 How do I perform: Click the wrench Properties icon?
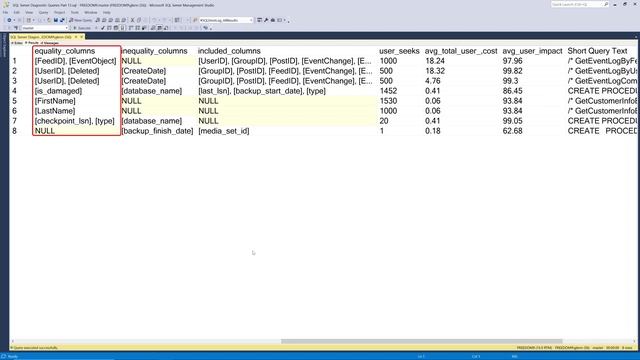(x=266, y=20)
